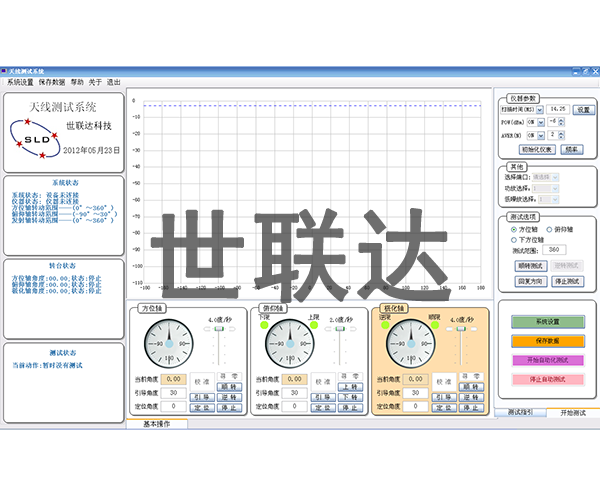Viewport: 600px width, 487px height.
Task: Click the 频率 button
Action: [x=572, y=150]
